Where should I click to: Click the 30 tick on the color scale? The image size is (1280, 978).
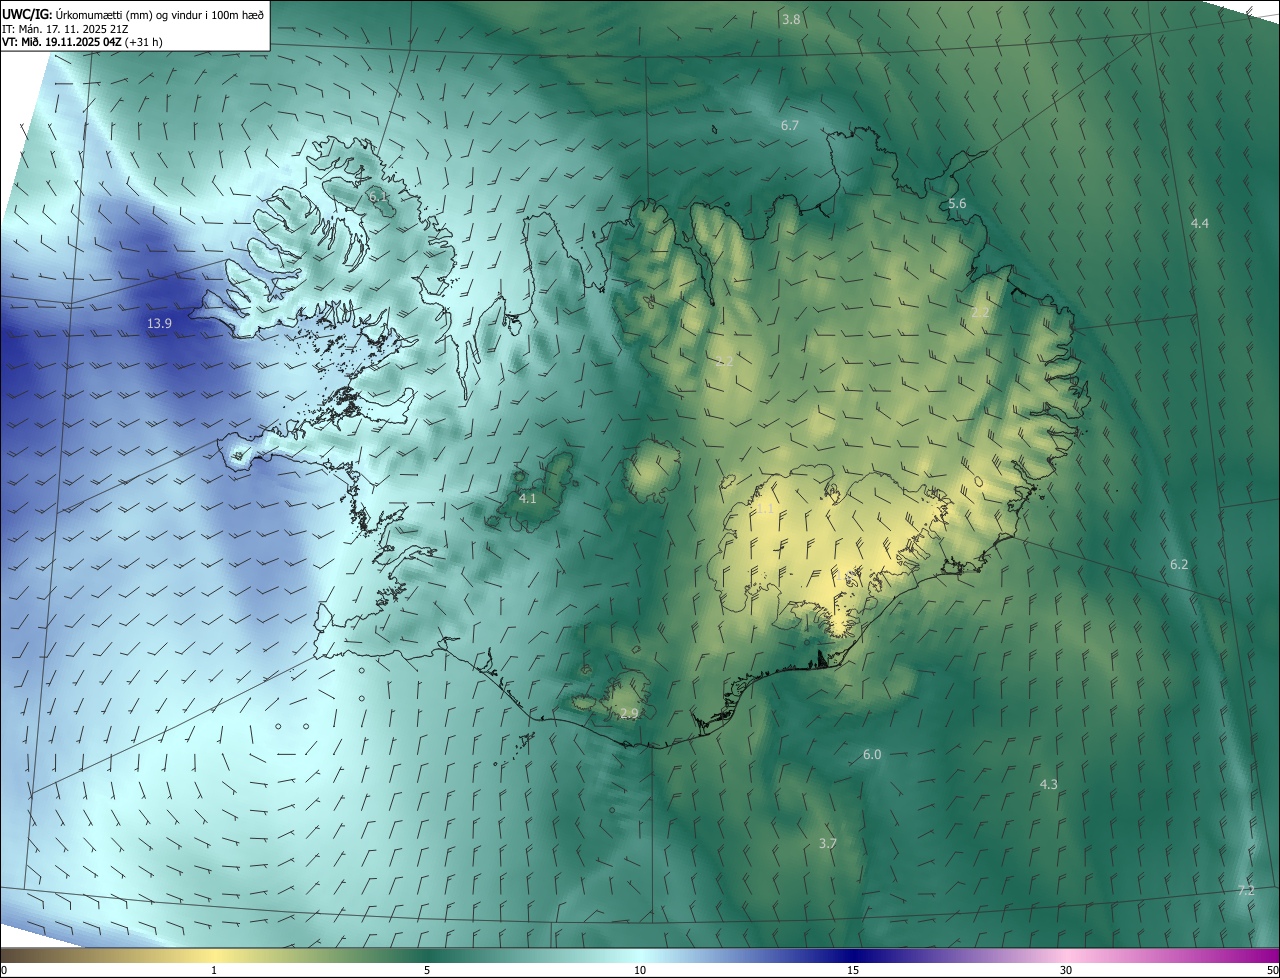pos(1066,970)
